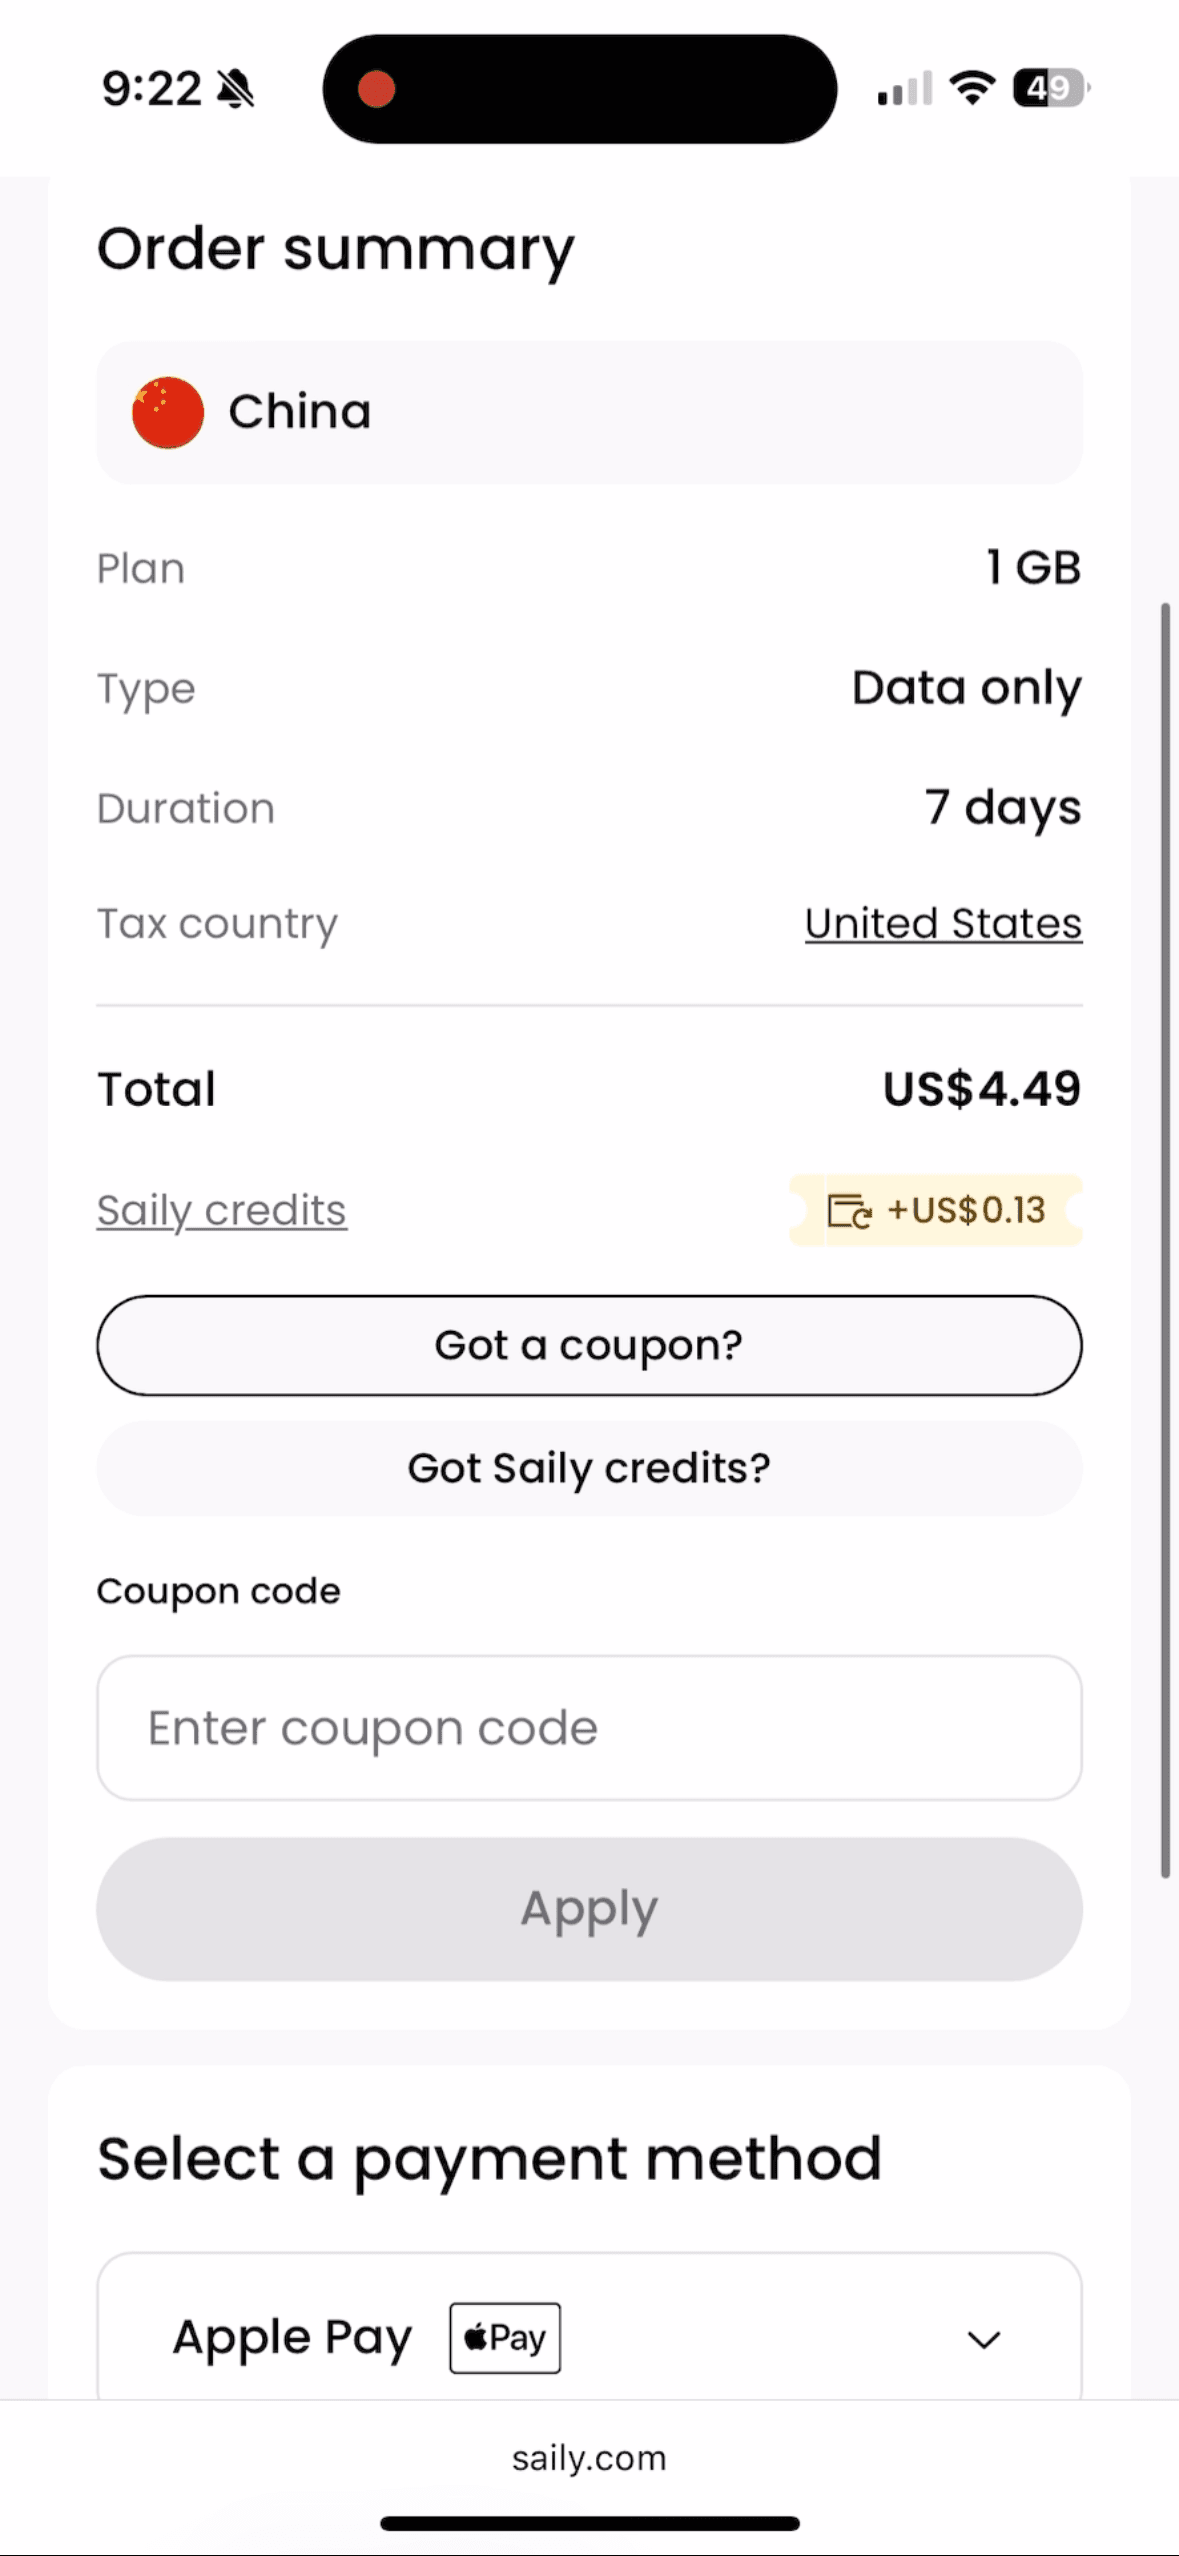Focus the Enter coupon code field

[x=589, y=1728]
